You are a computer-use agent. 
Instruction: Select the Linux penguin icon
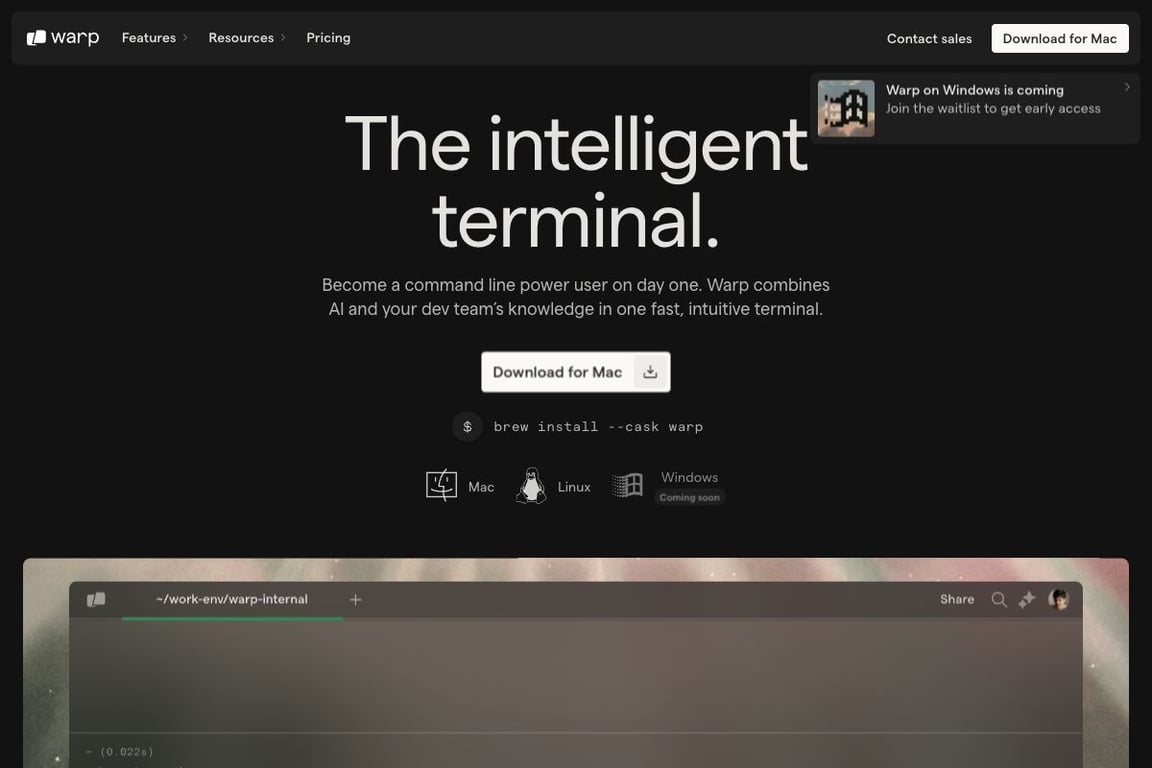pyautogui.click(x=530, y=486)
